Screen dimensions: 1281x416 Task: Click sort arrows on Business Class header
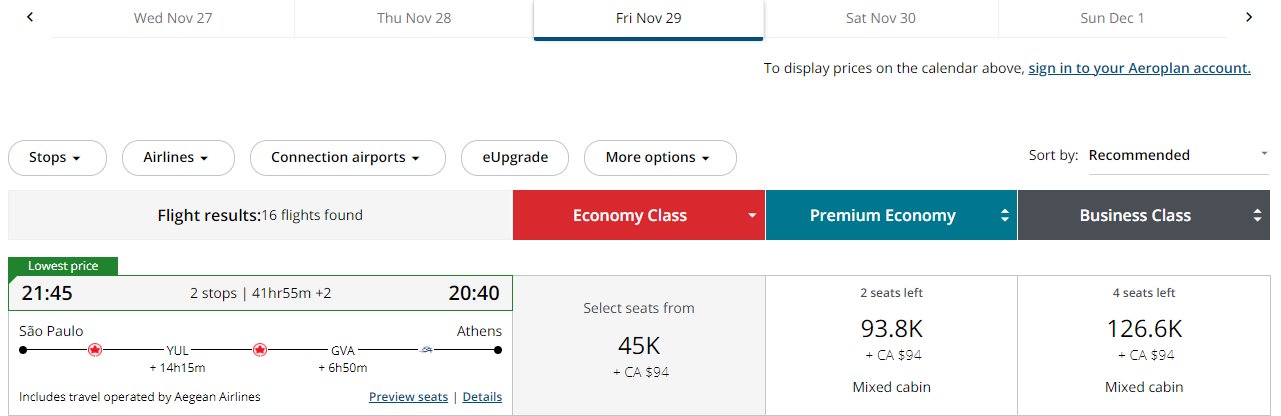click(x=1256, y=215)
